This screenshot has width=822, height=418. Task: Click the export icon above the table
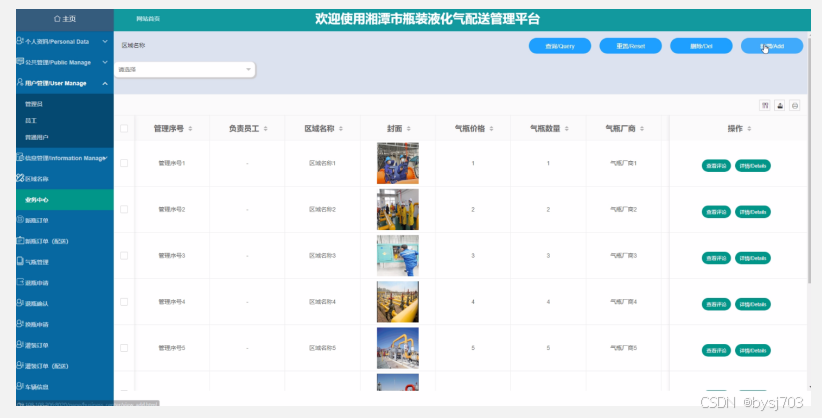780,105
